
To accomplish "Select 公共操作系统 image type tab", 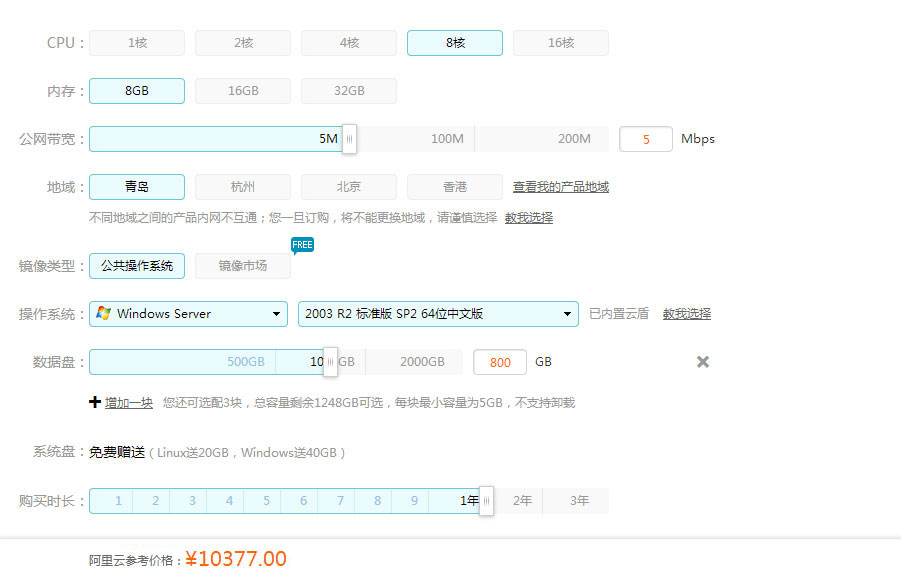I will pyautogui.click(x=137, y=266).
